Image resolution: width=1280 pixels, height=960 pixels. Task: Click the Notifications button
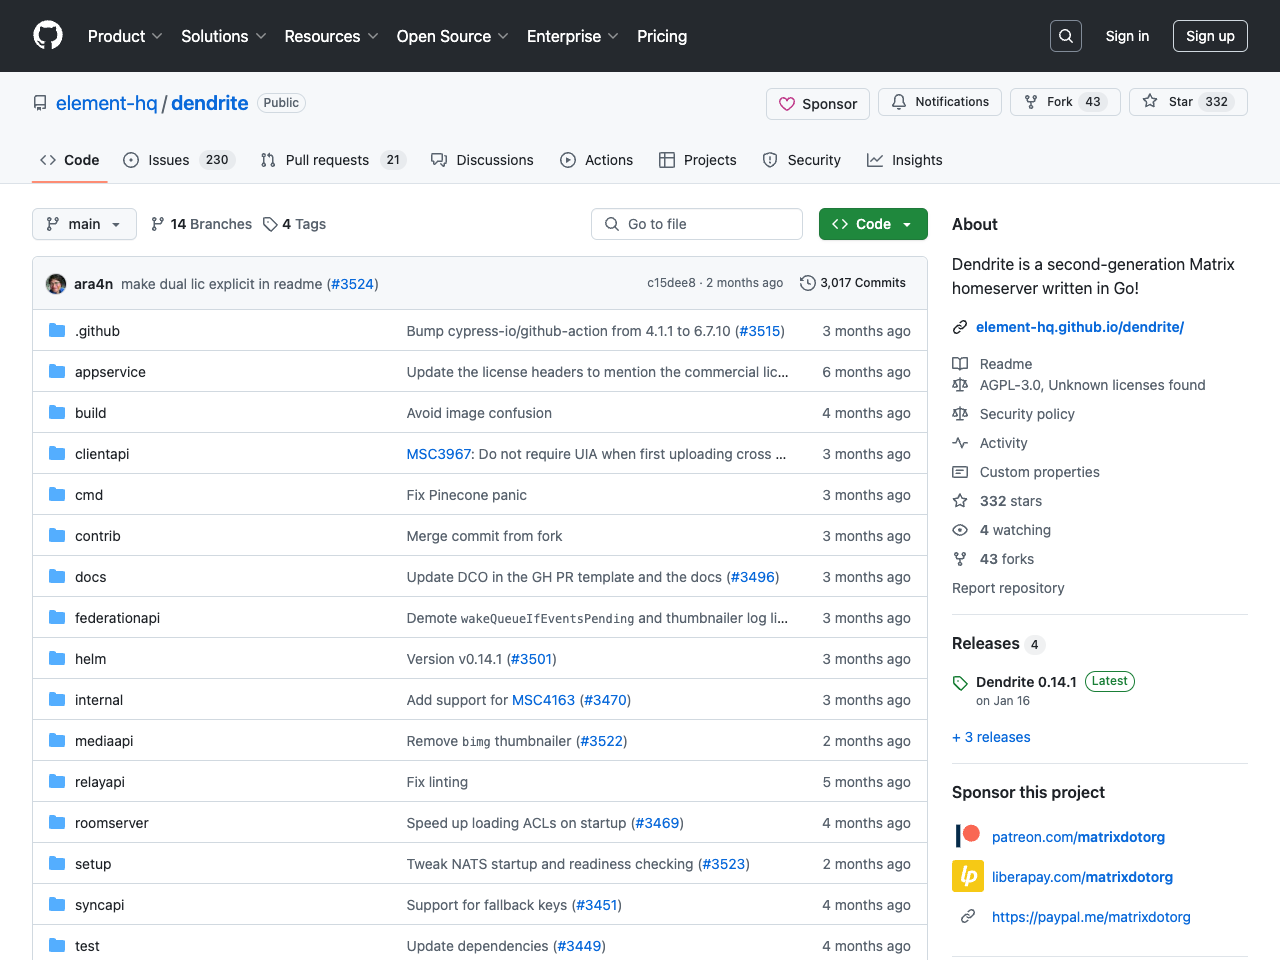pos(940,102)
